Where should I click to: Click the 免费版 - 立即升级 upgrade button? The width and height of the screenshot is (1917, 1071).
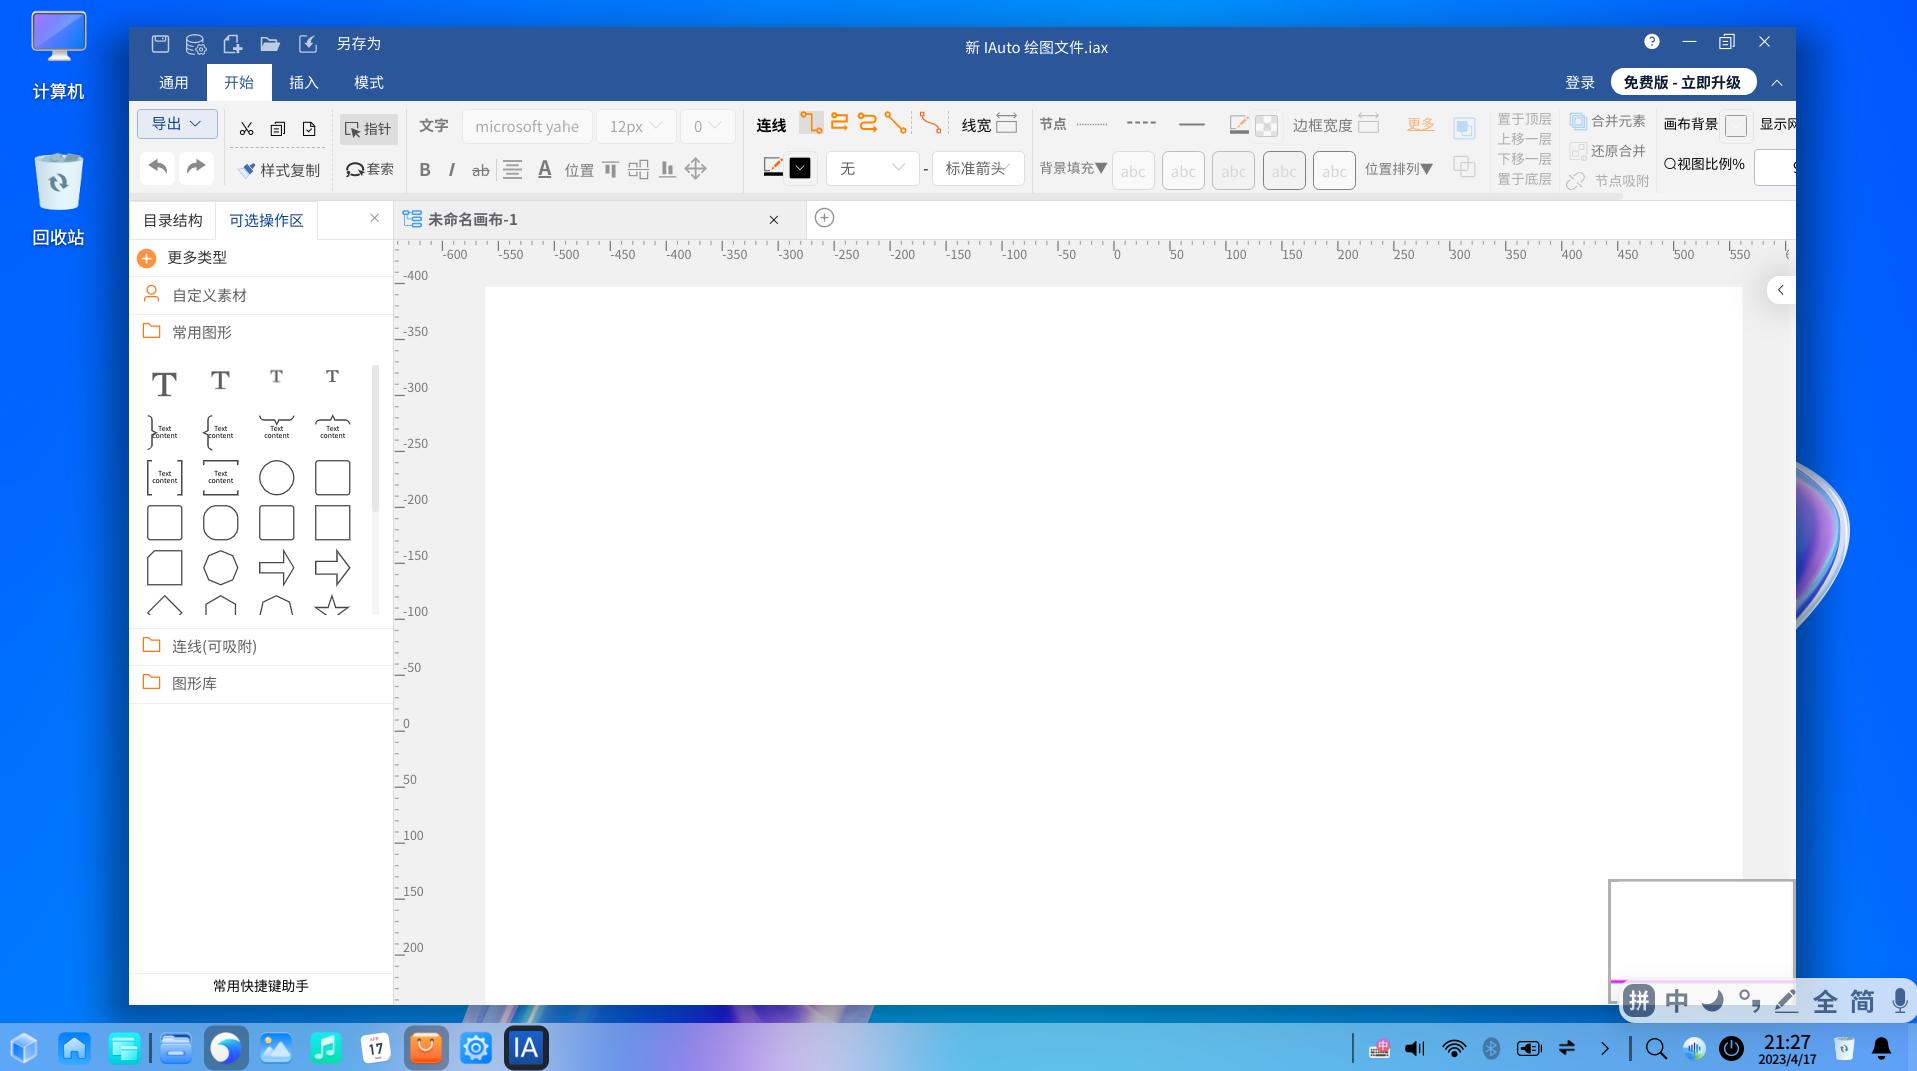(1682, 82)
